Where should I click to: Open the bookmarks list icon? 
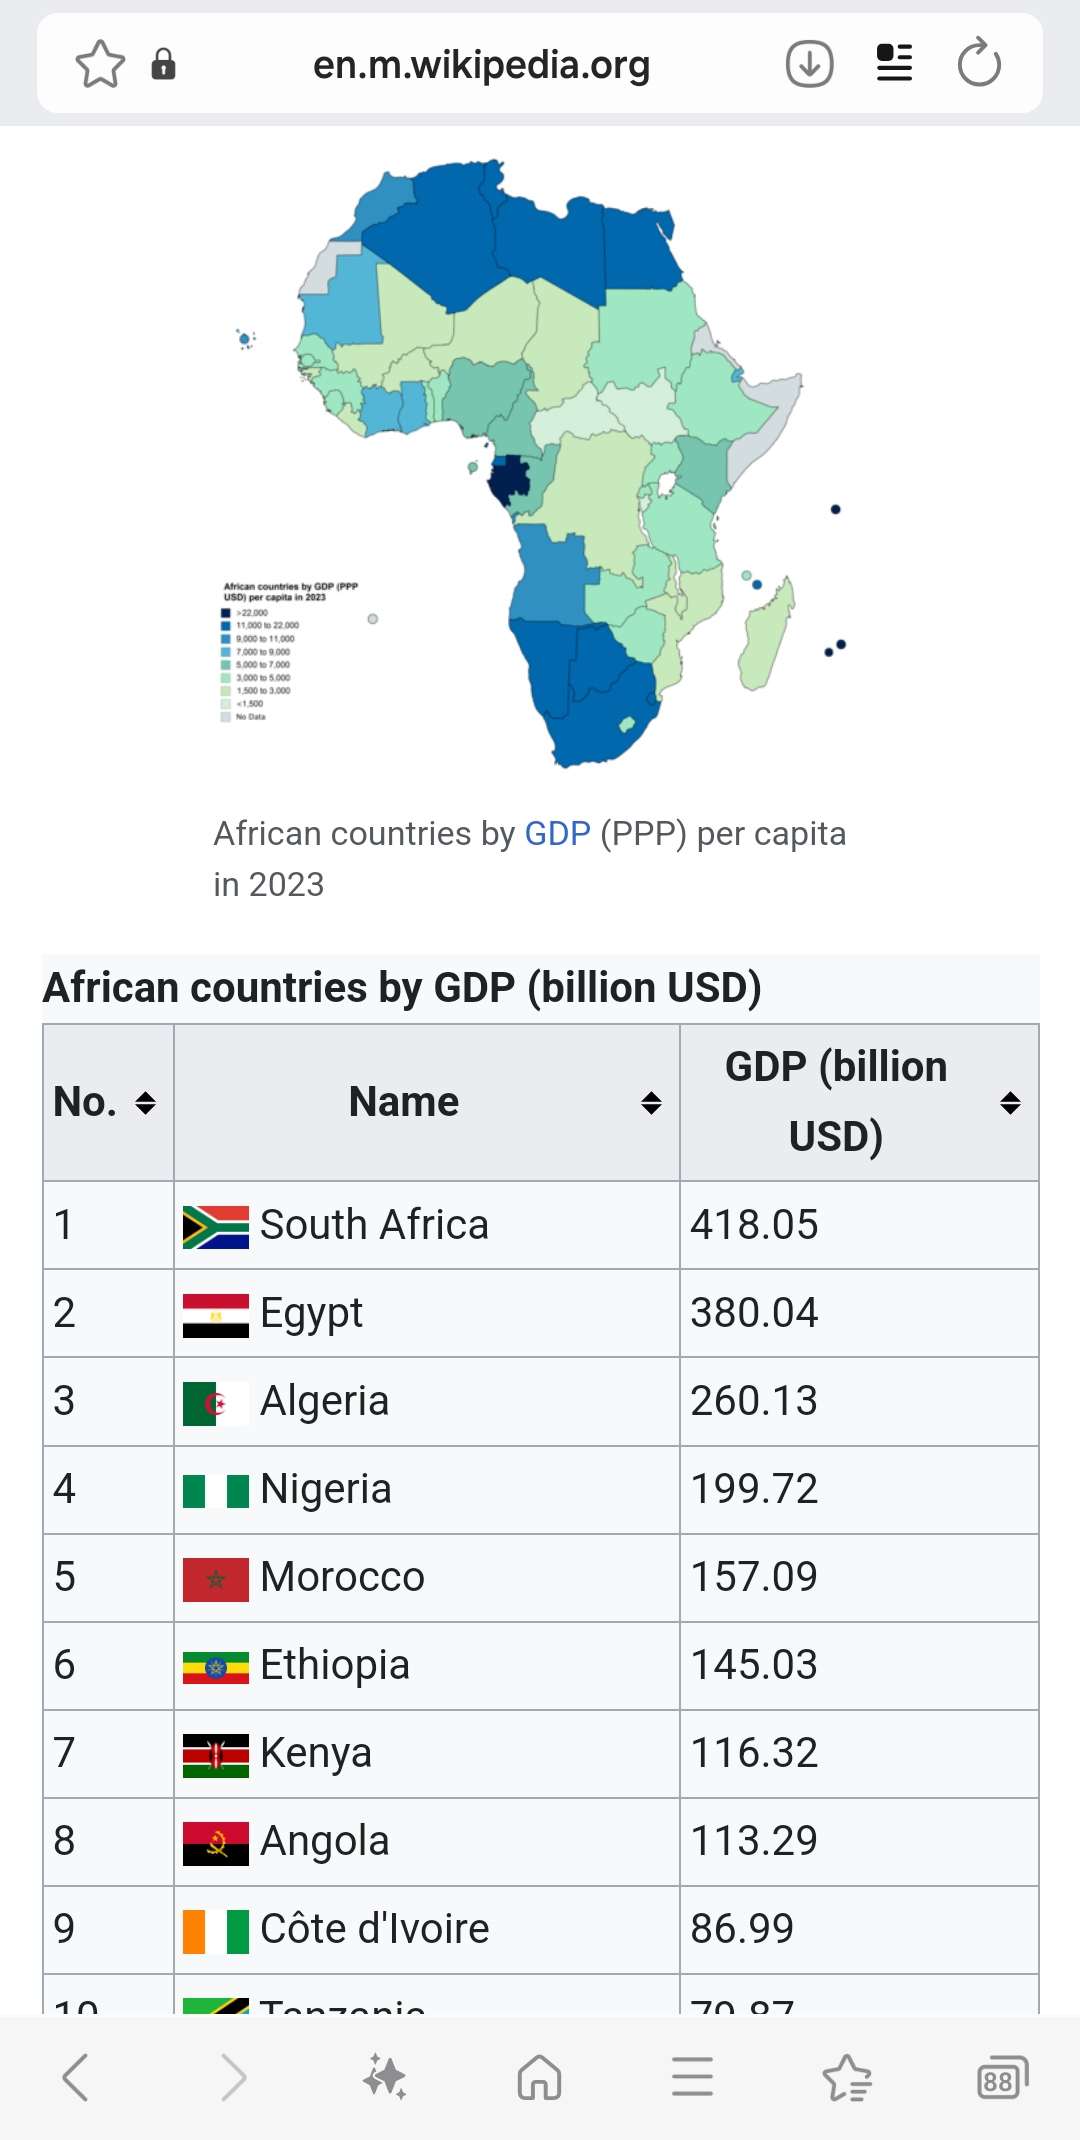(x=847, y=2077)
